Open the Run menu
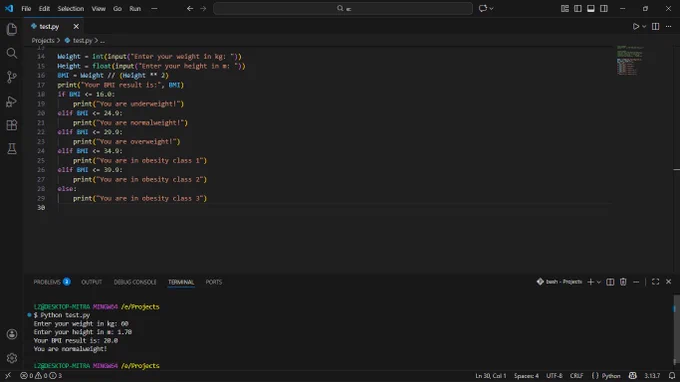Image resolution: width=680 pixels, height=382 pixels. click(x=135, y=8)
